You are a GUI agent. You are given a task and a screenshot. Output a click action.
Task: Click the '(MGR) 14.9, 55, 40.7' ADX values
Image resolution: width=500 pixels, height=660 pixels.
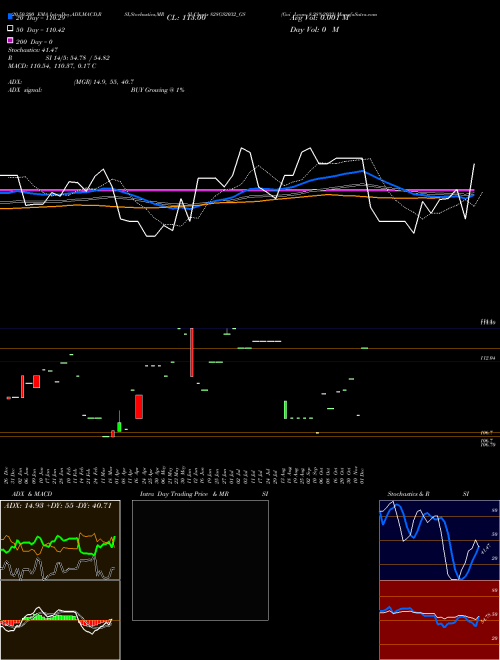click(104, 82)
